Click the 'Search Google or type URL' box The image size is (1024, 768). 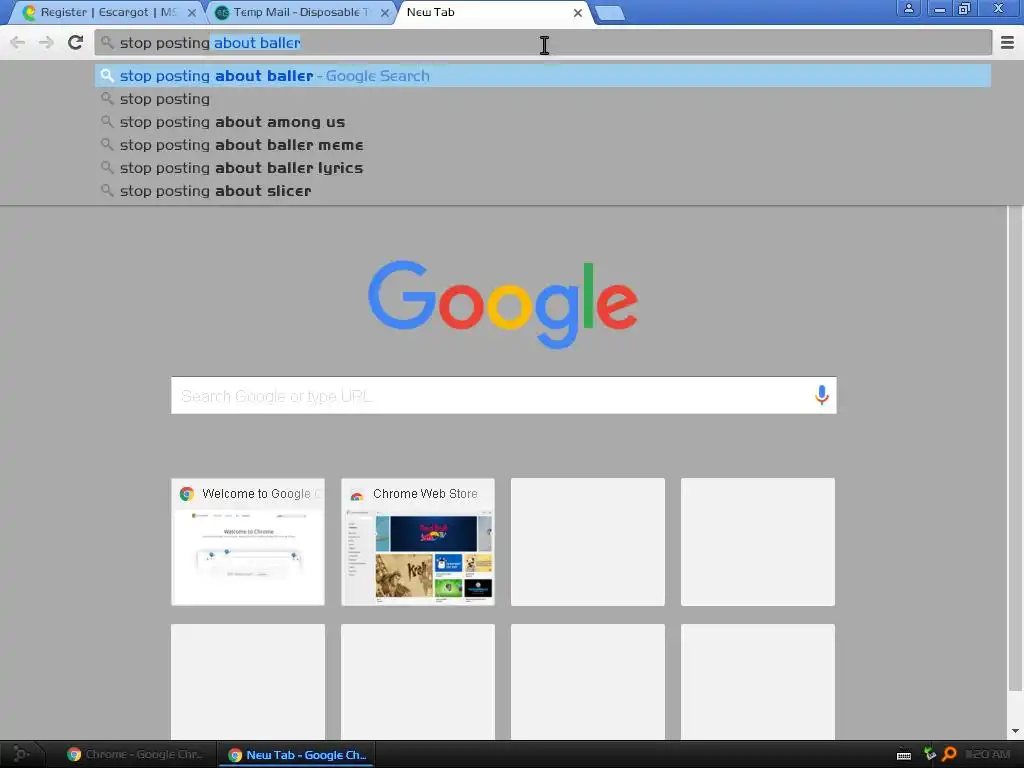tap(504, 395)
